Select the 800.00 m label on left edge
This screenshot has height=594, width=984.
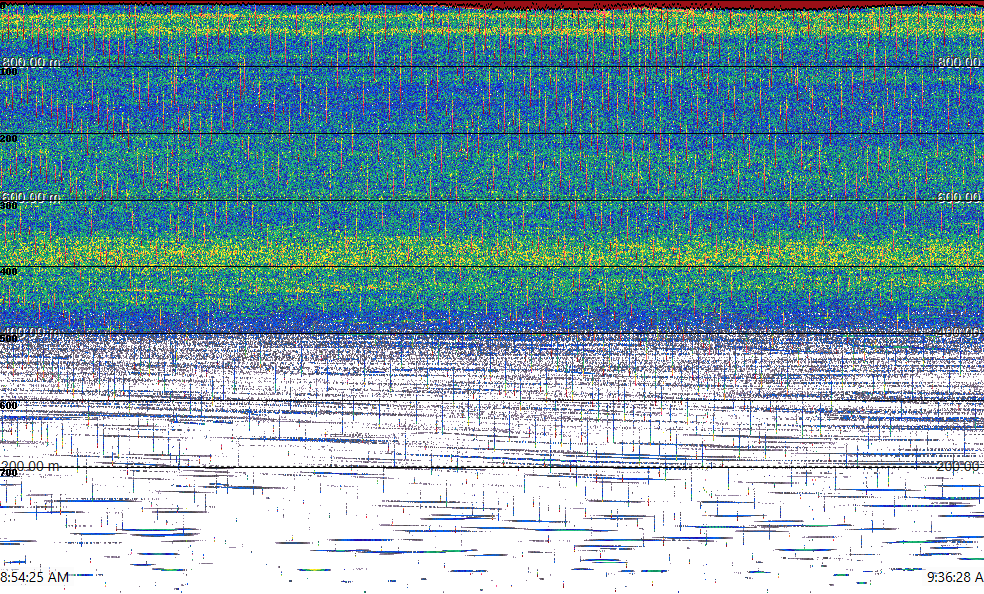pyautogui.click(x=30, y=61)
